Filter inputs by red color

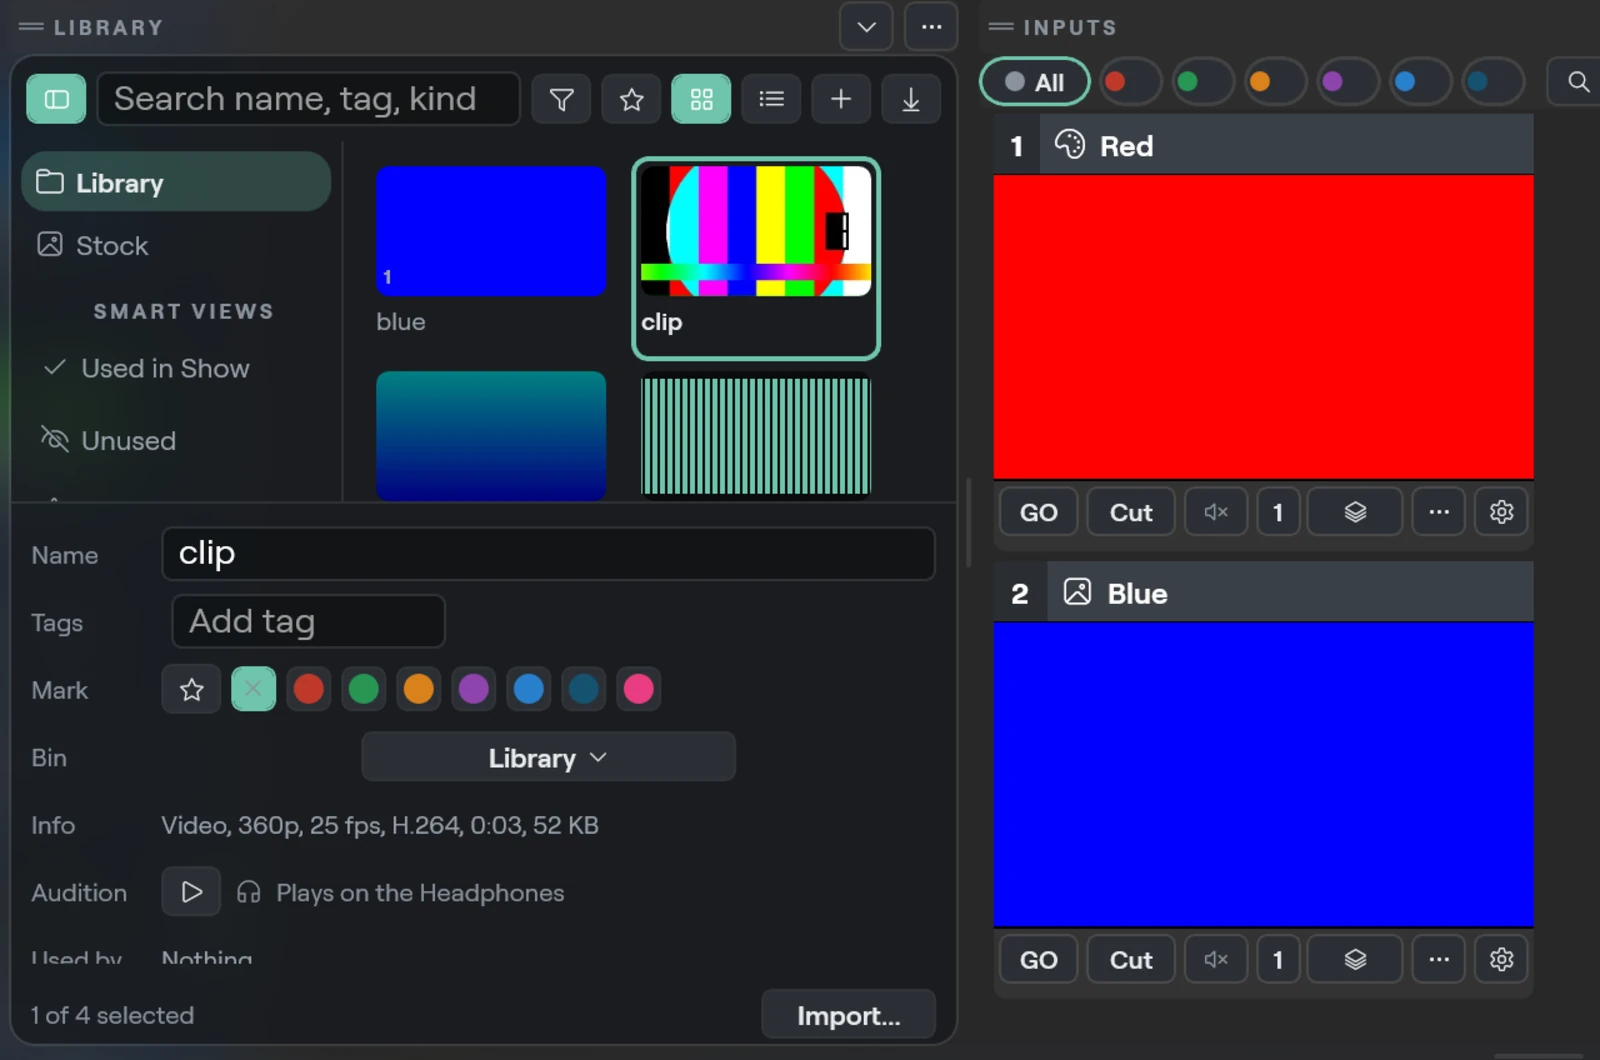[x=1131, y=82]
